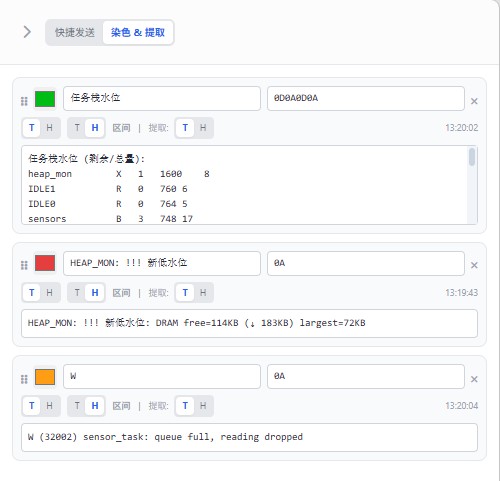The image size is (500, 481).
Task: Click the IDLE0 row in extracted output
Action: (x=108, y=204)
